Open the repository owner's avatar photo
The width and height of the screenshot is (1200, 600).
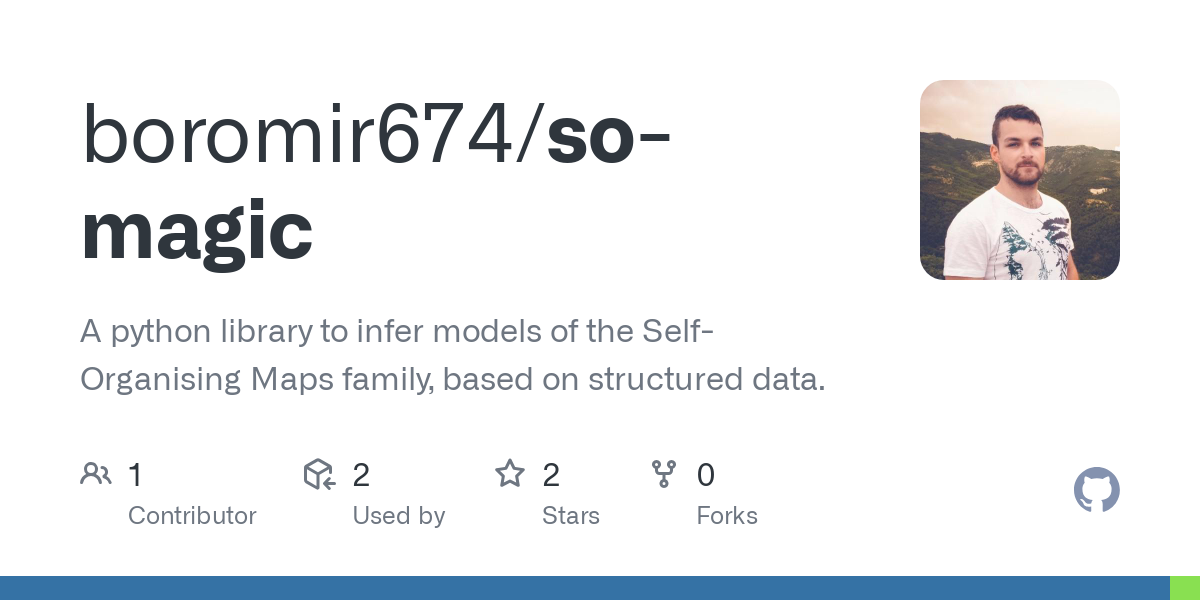click(1019, 180)
